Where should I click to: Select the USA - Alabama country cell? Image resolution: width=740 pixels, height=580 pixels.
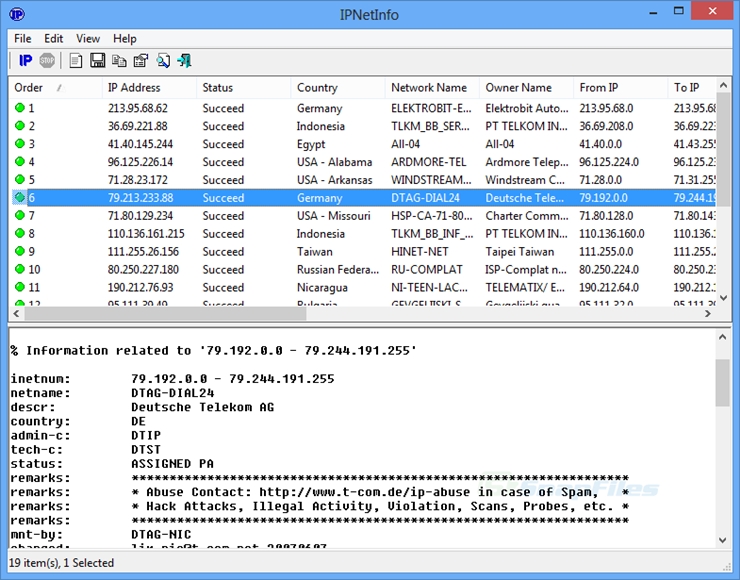click(334, 162)
